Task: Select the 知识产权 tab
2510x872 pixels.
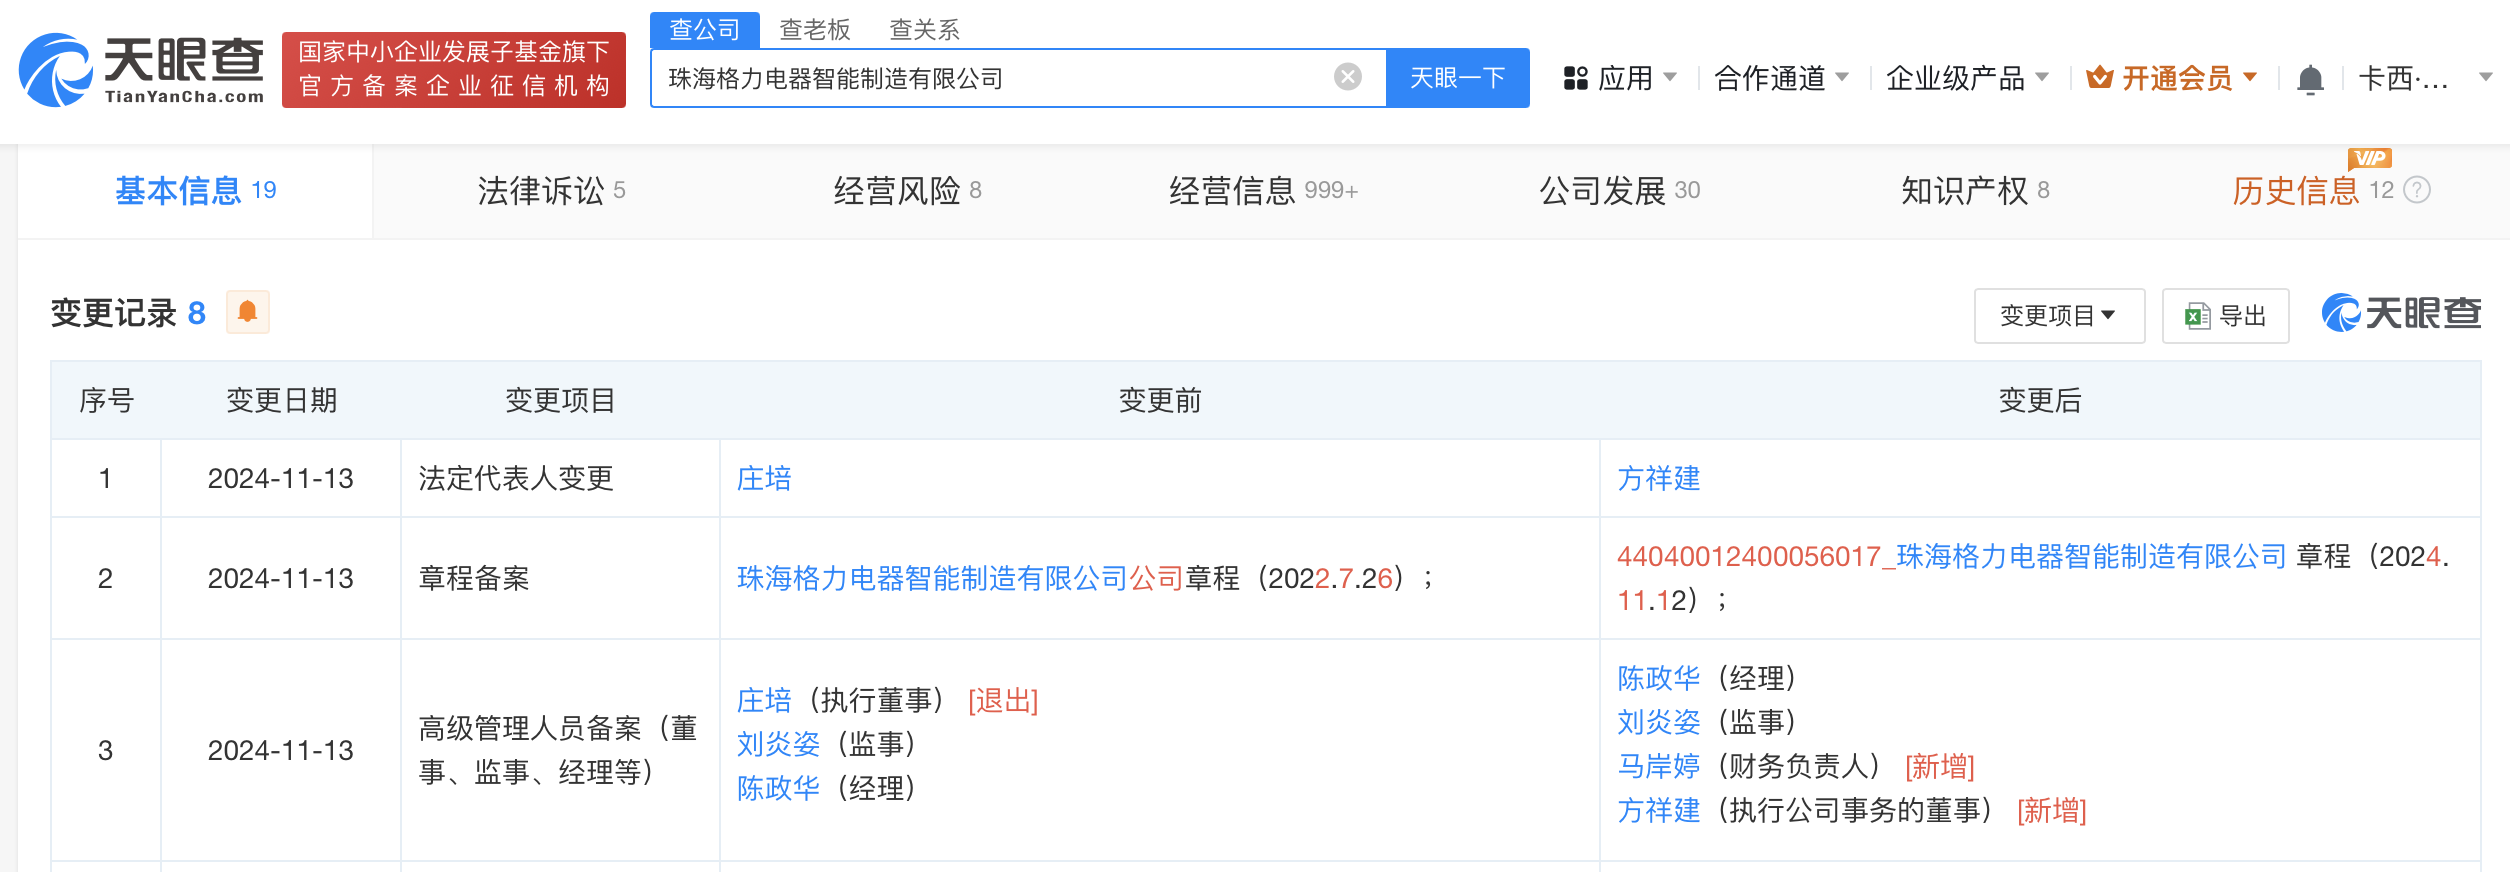Action: tap(1975, 191)
